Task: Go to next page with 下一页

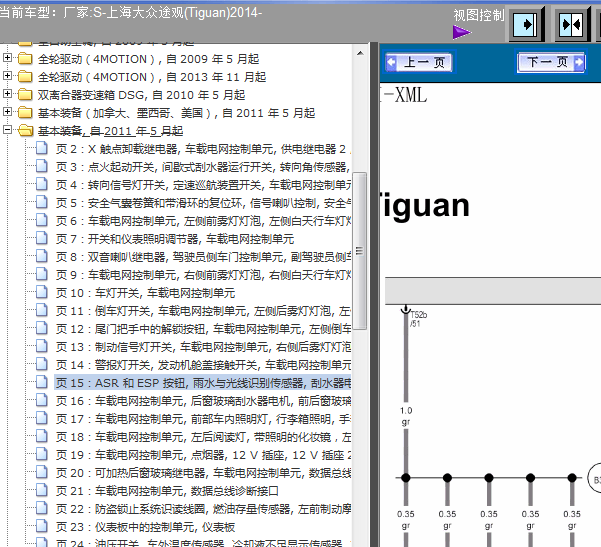Action: [x=551, y=62]
